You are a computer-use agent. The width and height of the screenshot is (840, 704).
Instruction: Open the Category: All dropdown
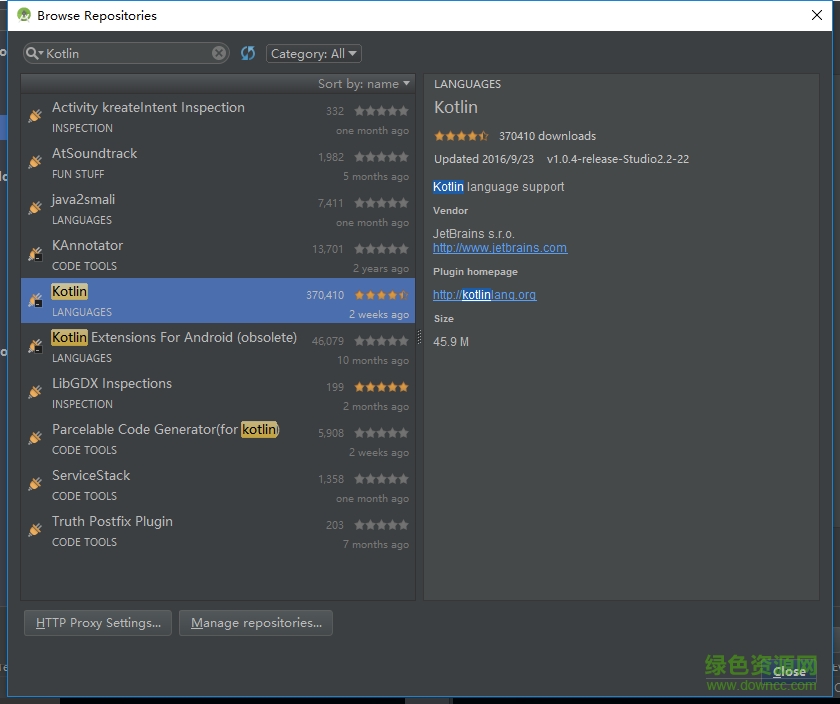tap(313, 54)
